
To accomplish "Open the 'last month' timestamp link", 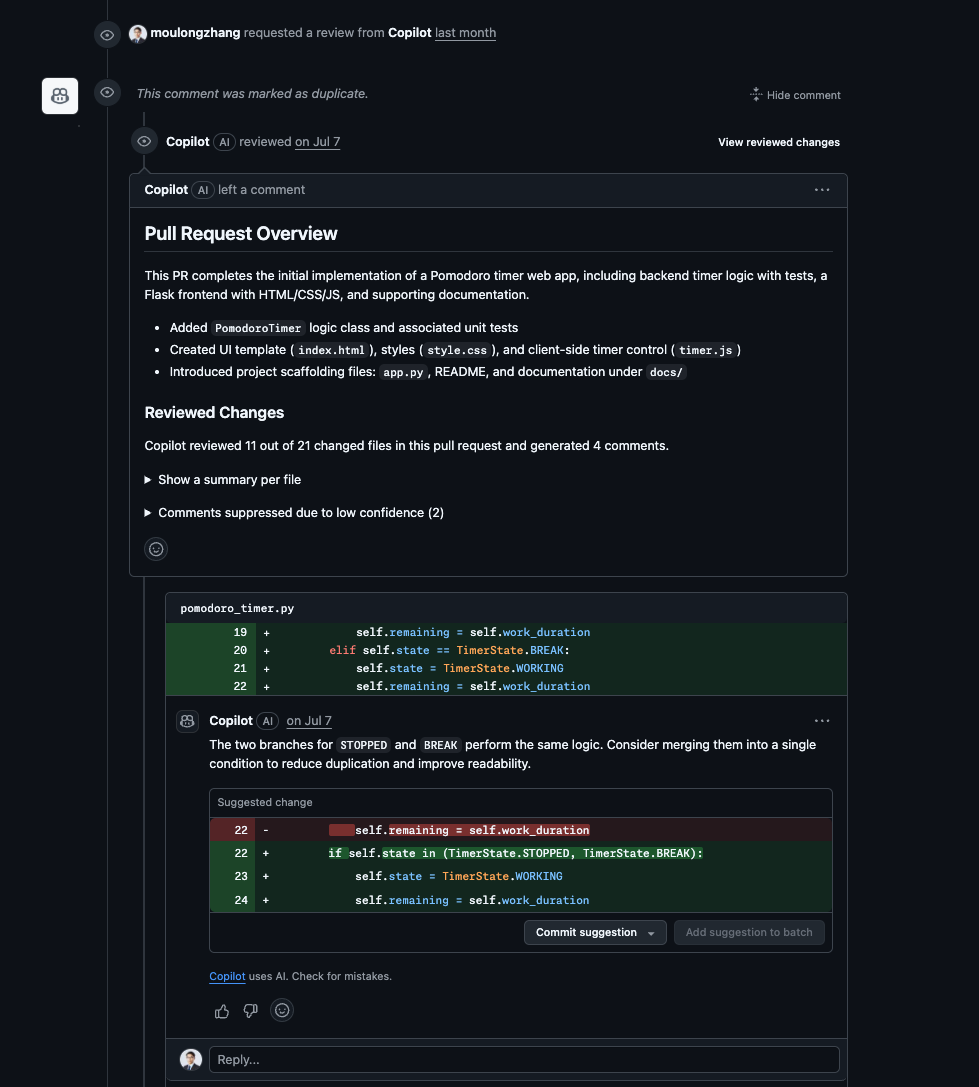I will pos(465,33).
